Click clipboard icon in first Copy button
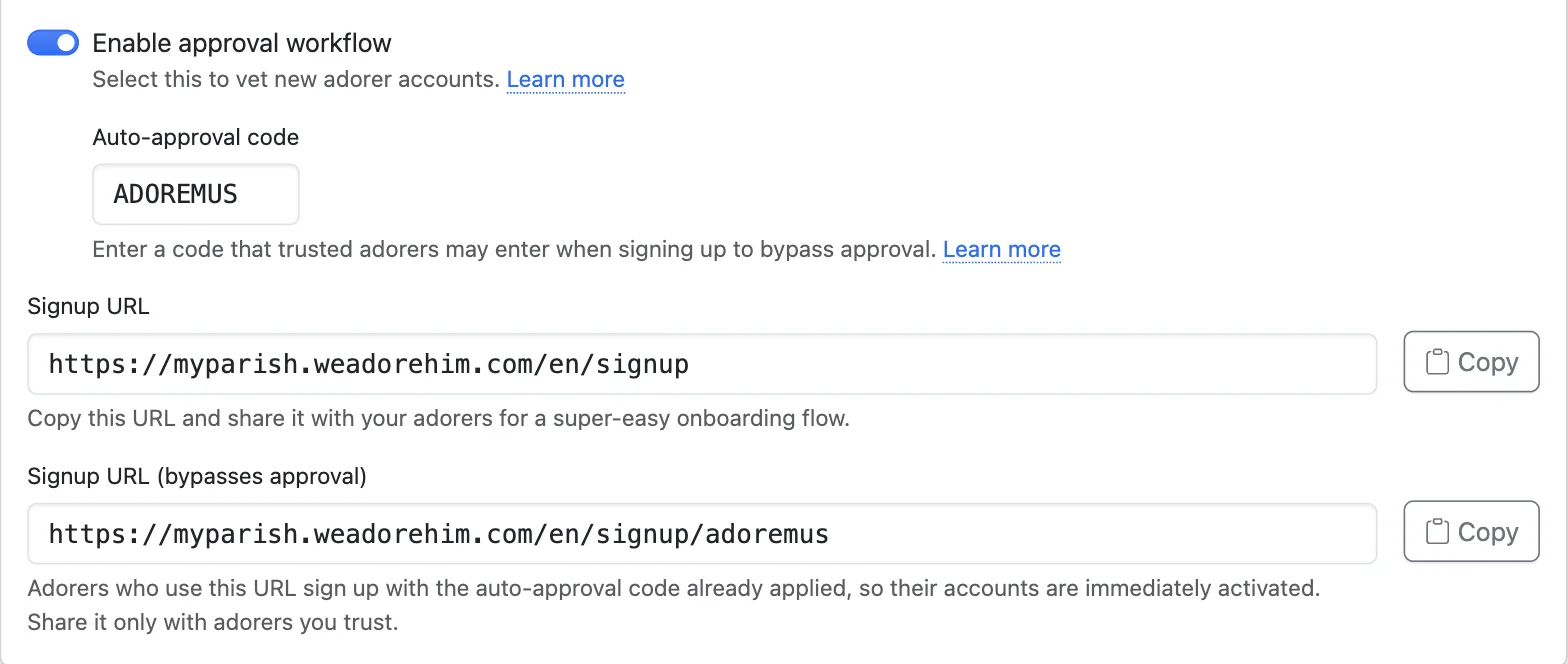The width and height of the screenshot is (1568, 664). pos(1437,362)
